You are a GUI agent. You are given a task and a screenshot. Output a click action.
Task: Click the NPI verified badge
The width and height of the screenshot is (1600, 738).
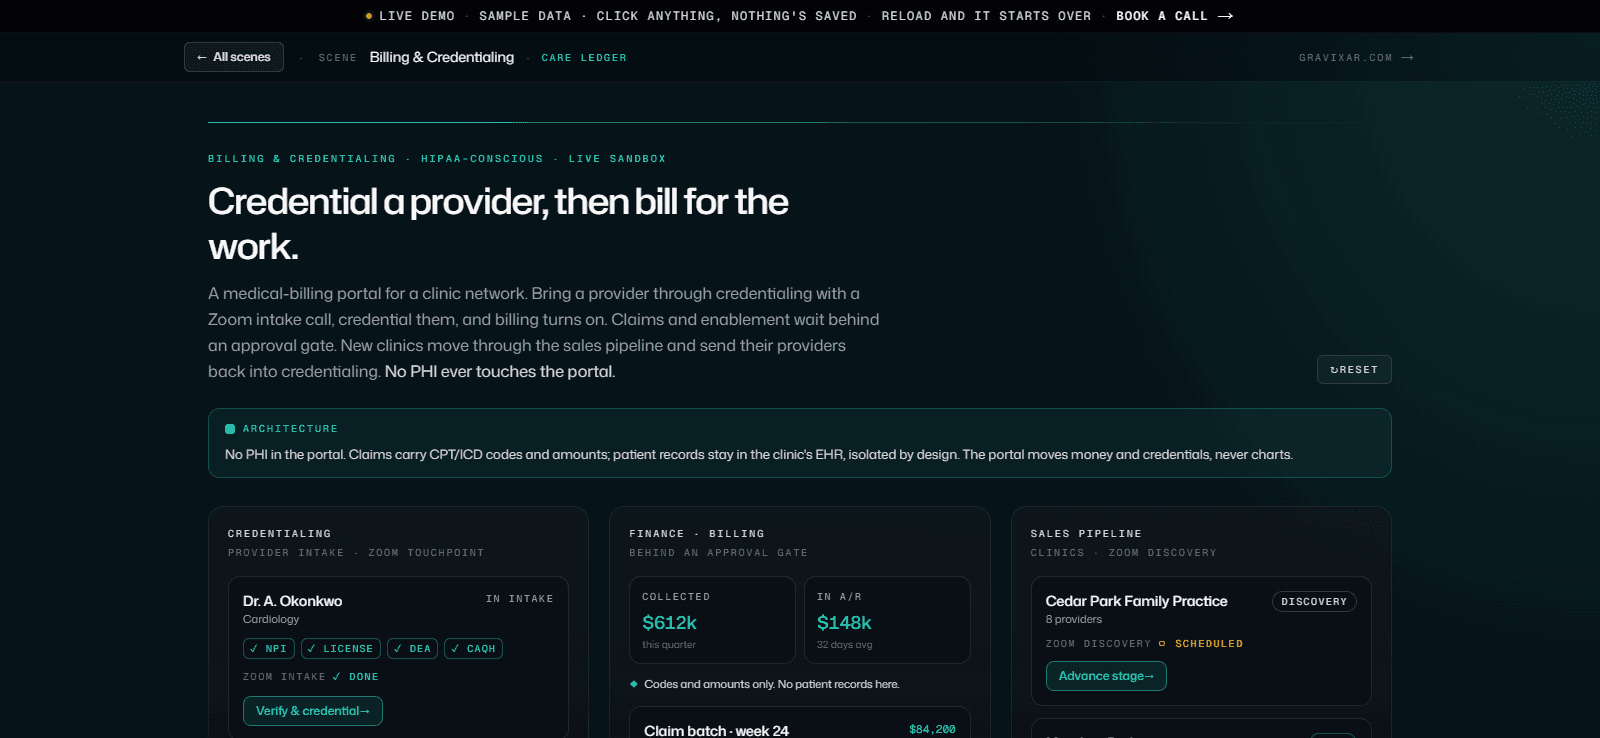(269, 649)
